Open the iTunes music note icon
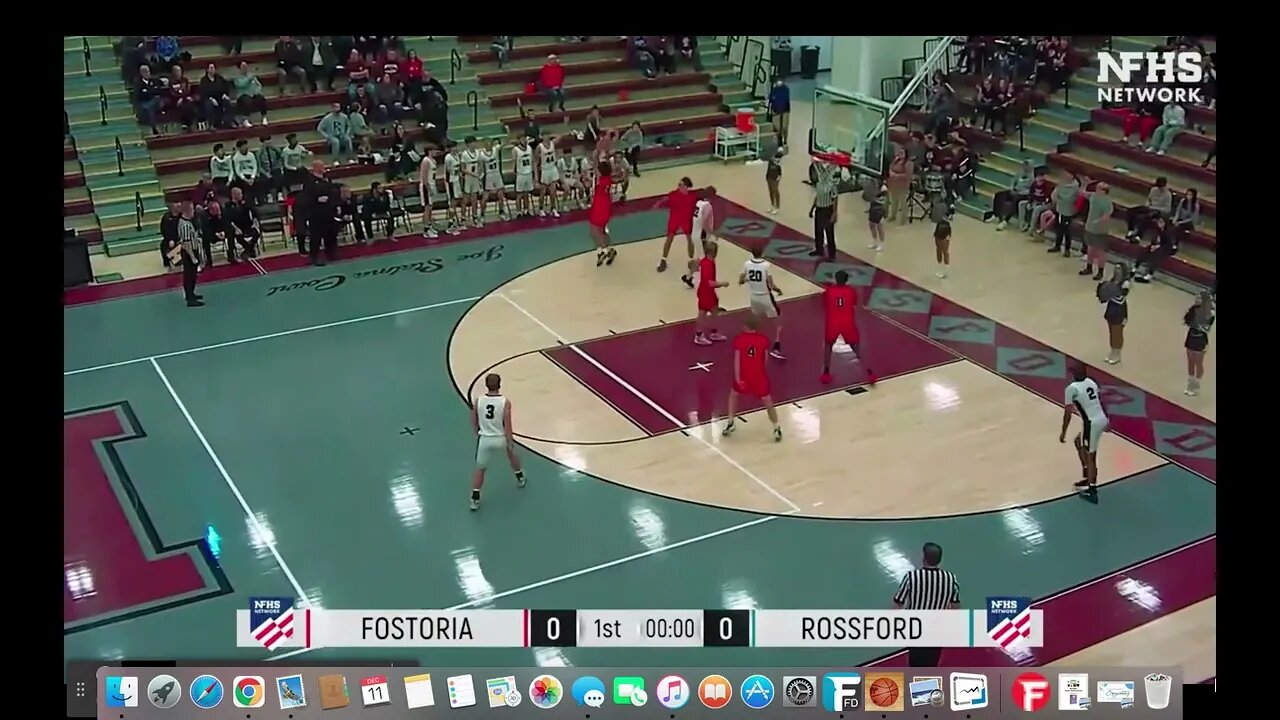Image resolution: width=1280 pixels, height=720 pixels. point(672,691)
